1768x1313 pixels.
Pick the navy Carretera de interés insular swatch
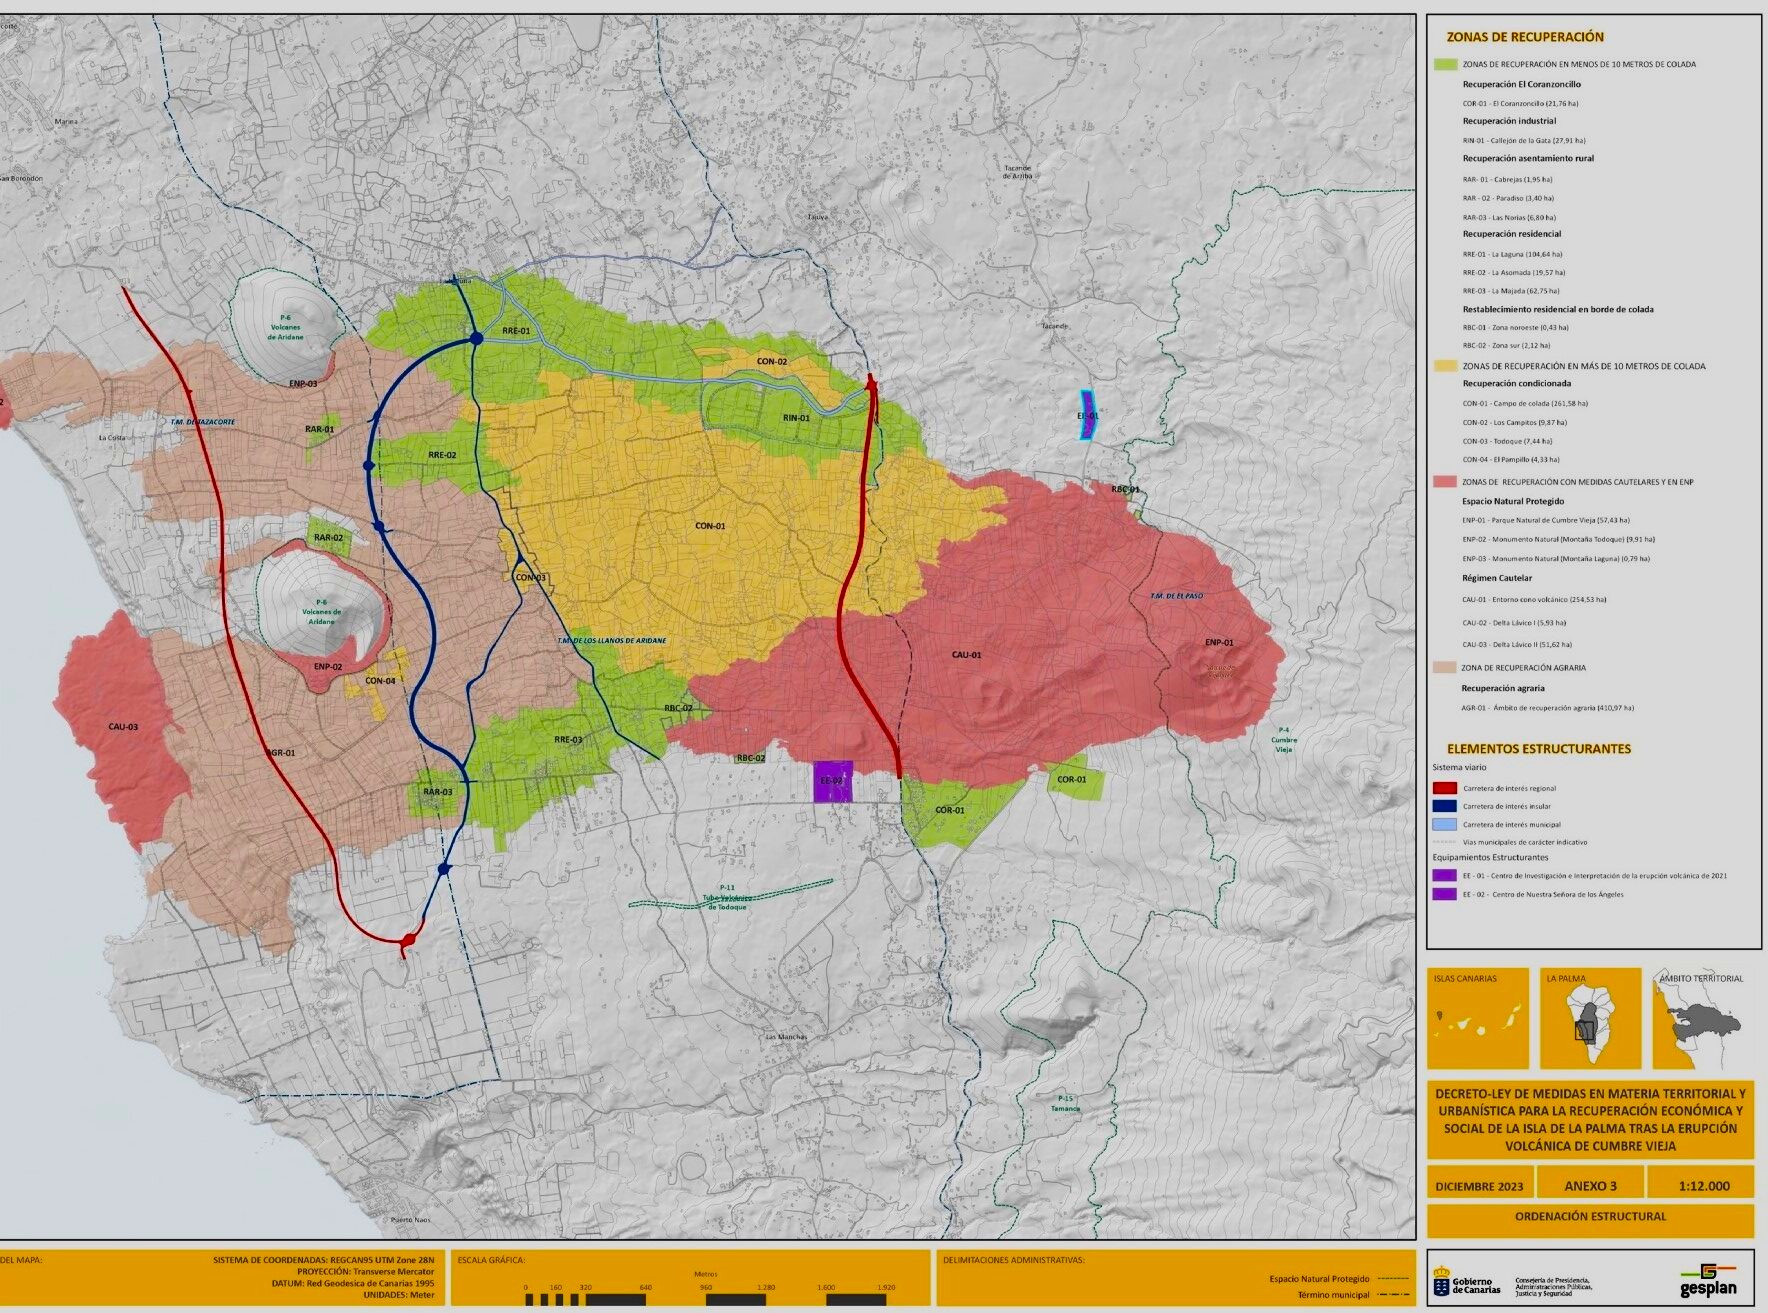point(1444,806)
